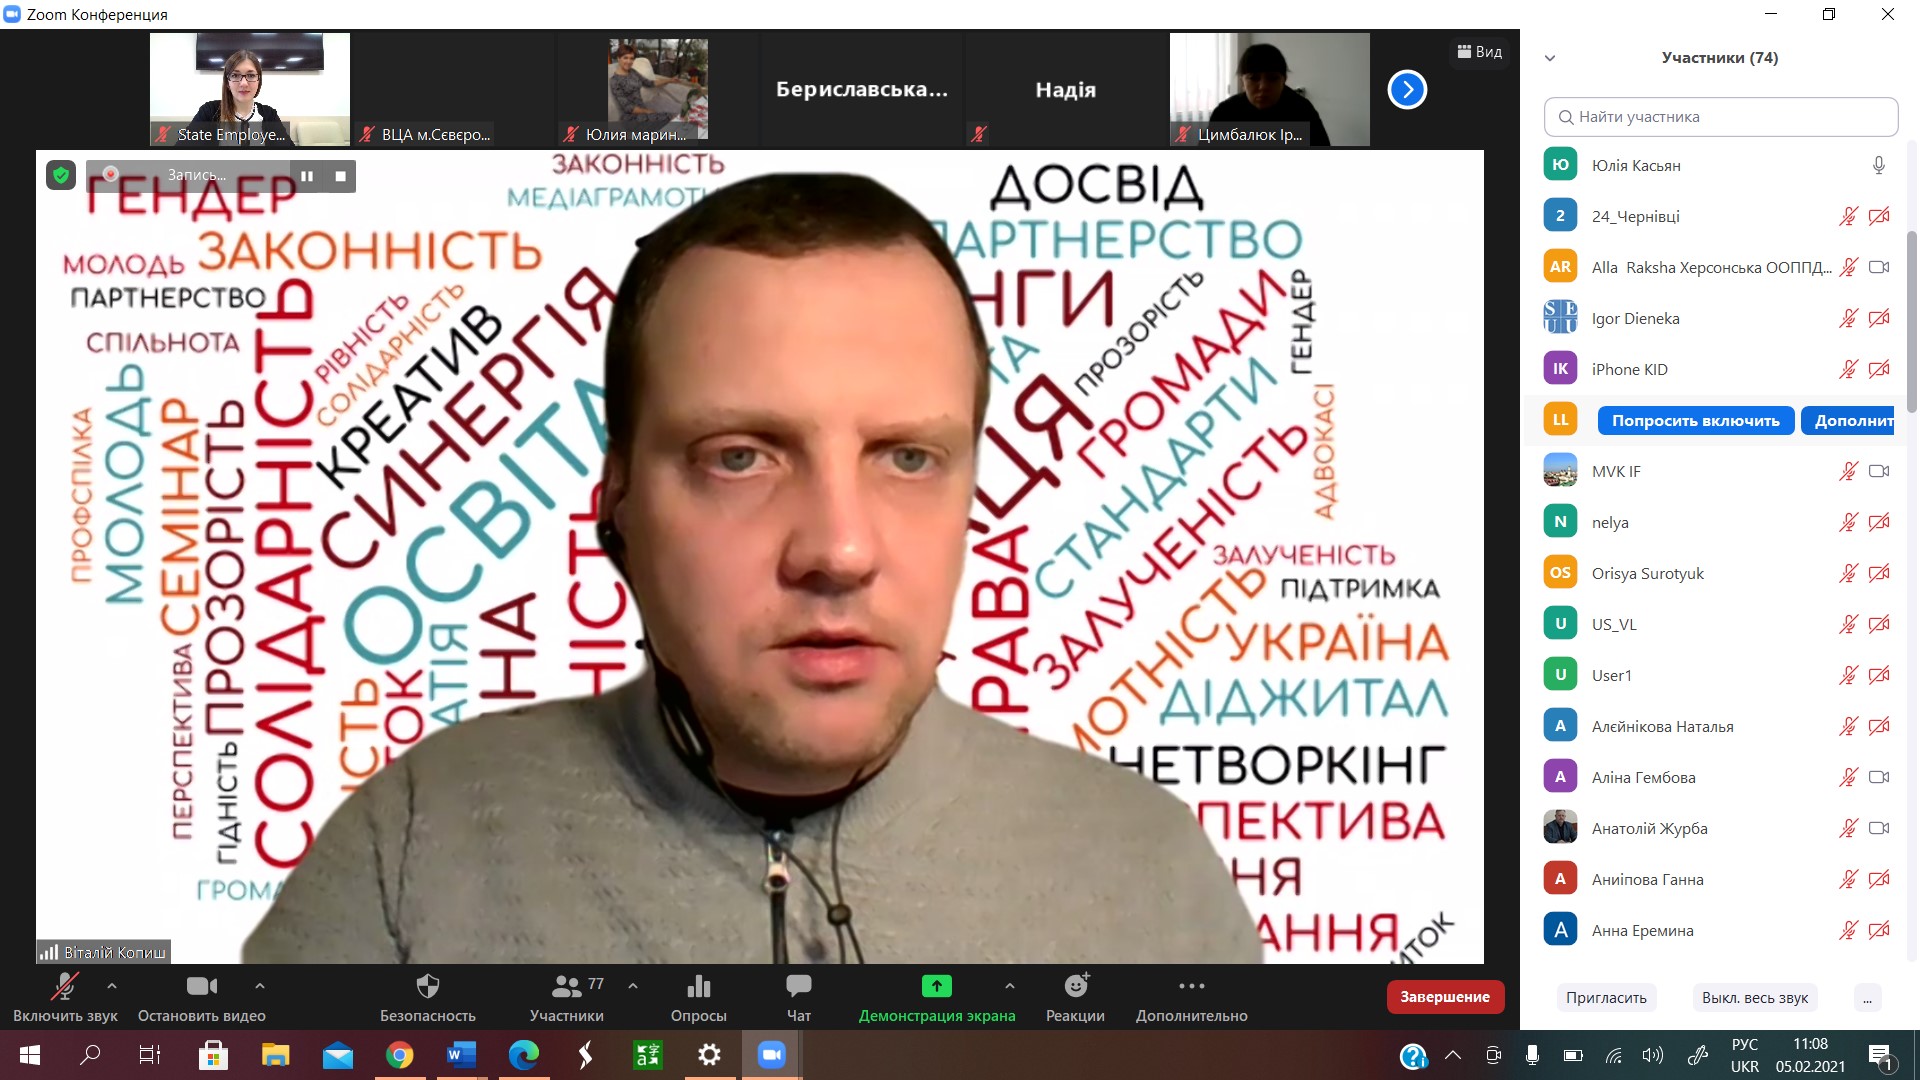1920x1080 pixels.
Task: Open Zoom icon in taskbar
Action: coord(771,1055)
